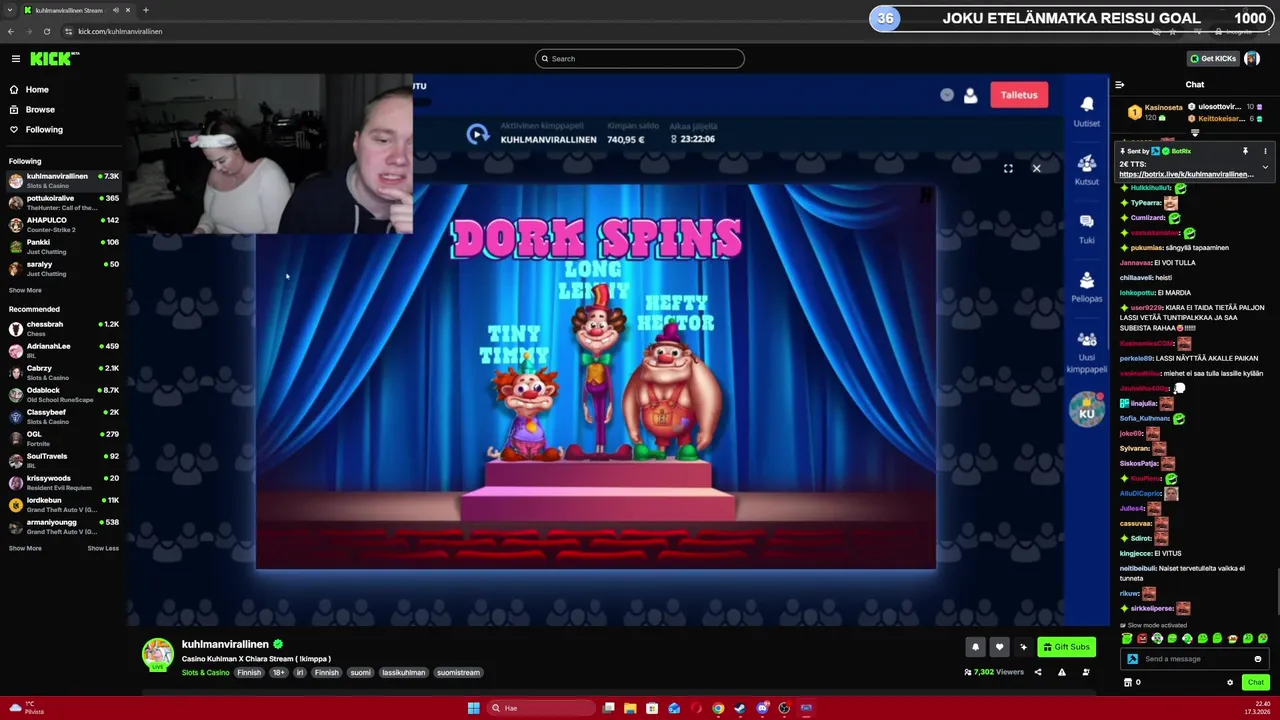Open pottukoiralive channel in Following list
This screenshot has height=720, width=1280.
click(x=63, y=202)
